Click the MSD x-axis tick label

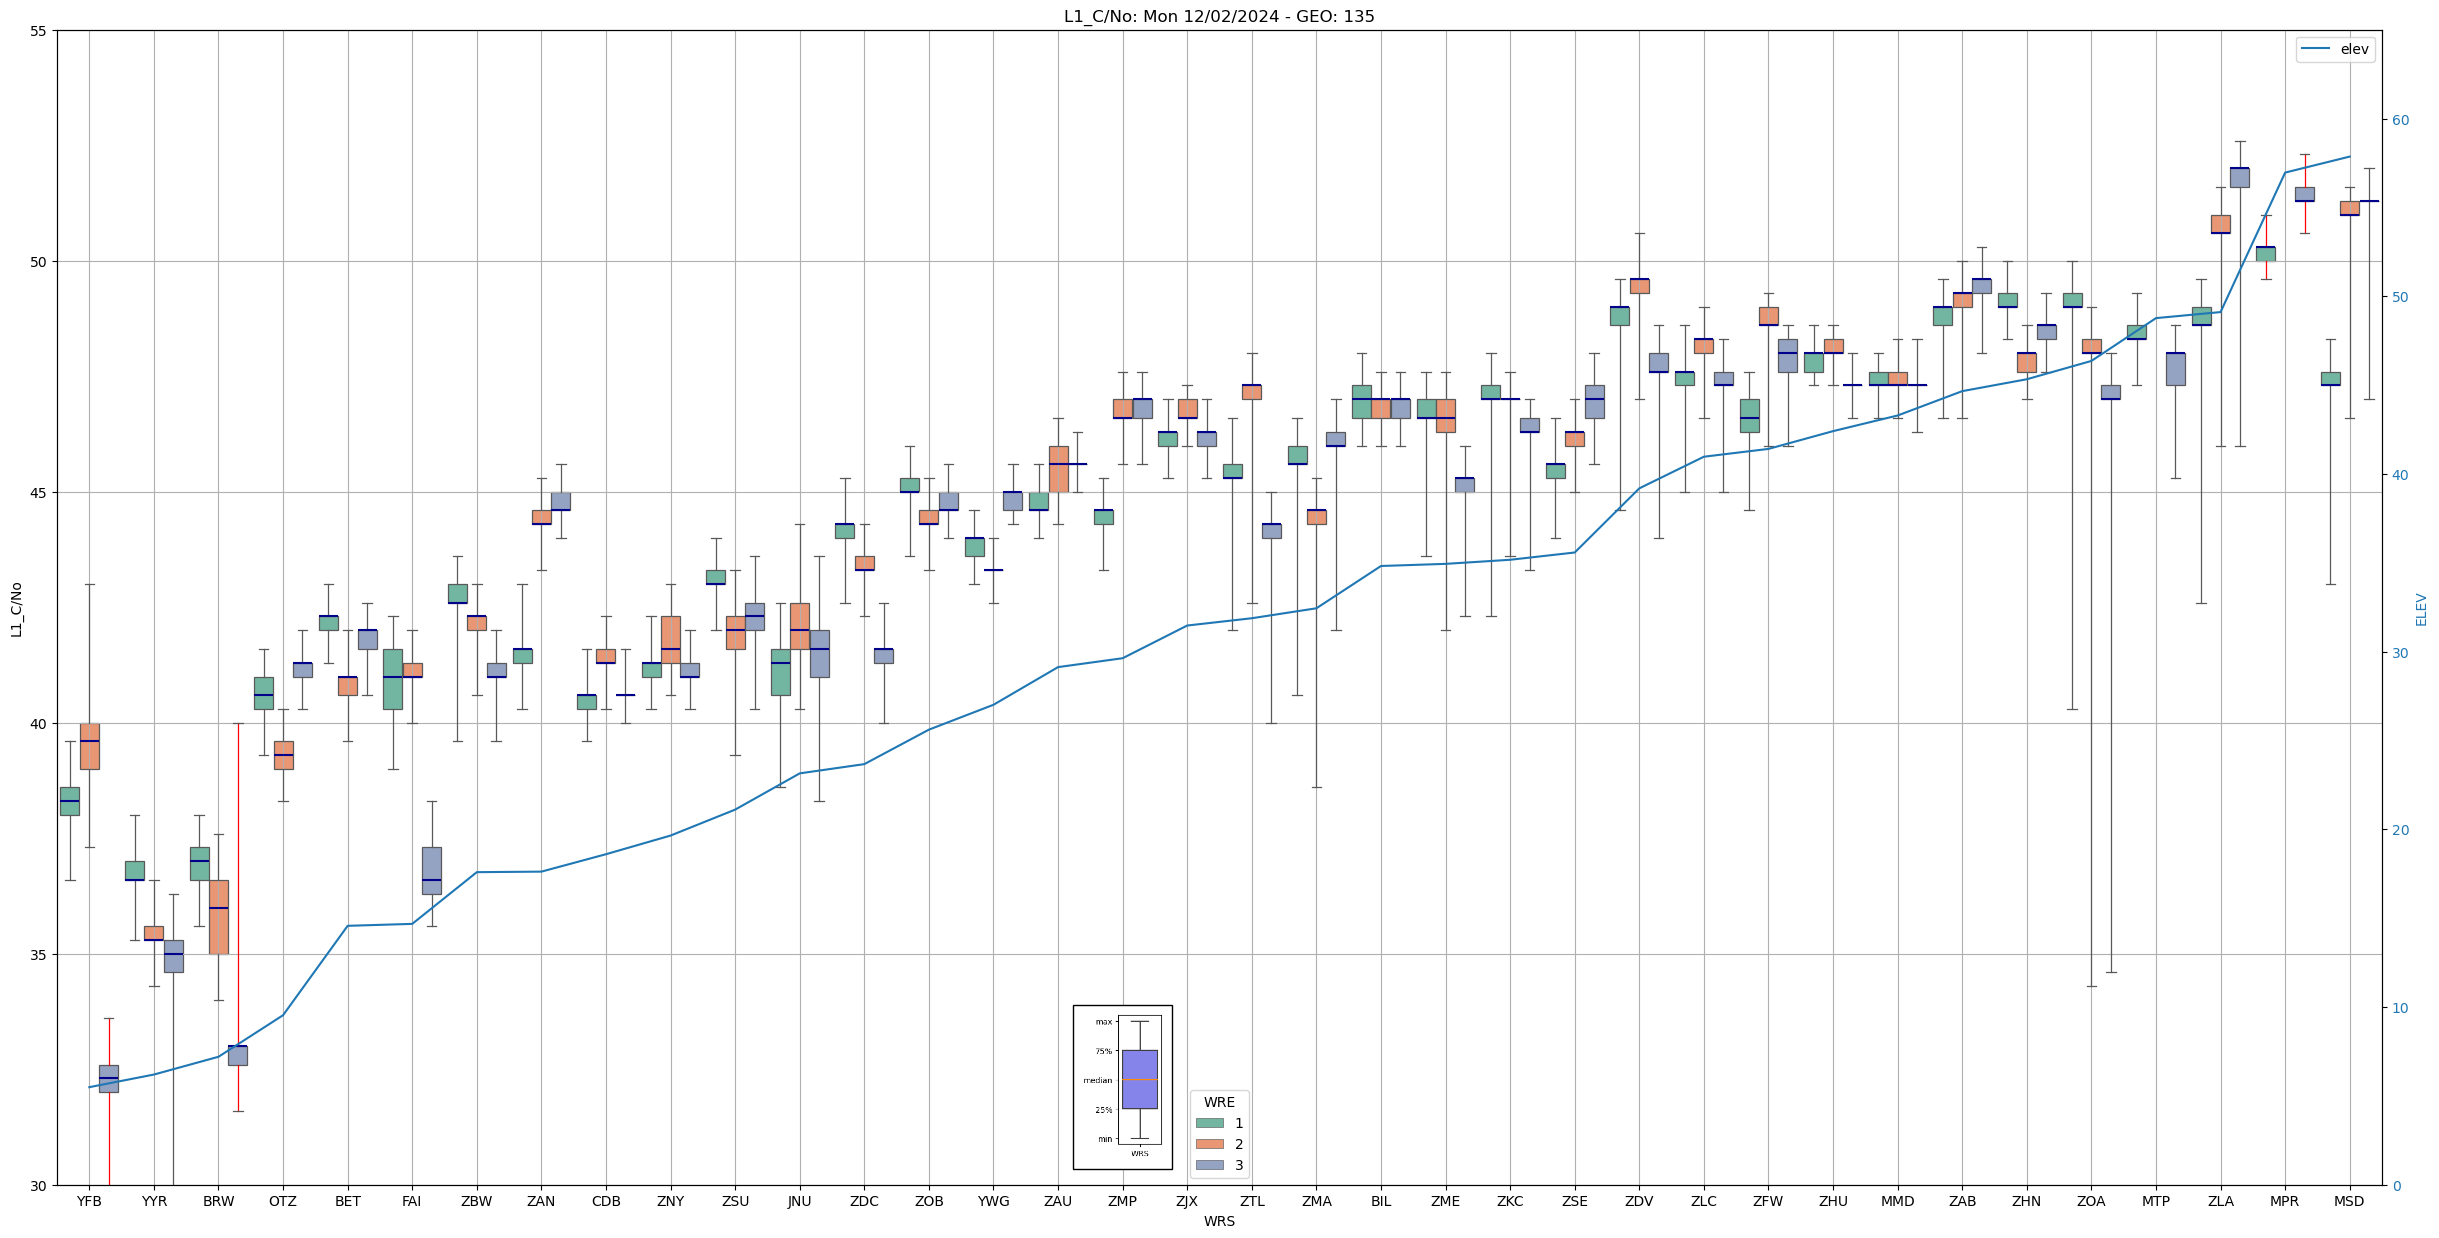[2349, 1201]
